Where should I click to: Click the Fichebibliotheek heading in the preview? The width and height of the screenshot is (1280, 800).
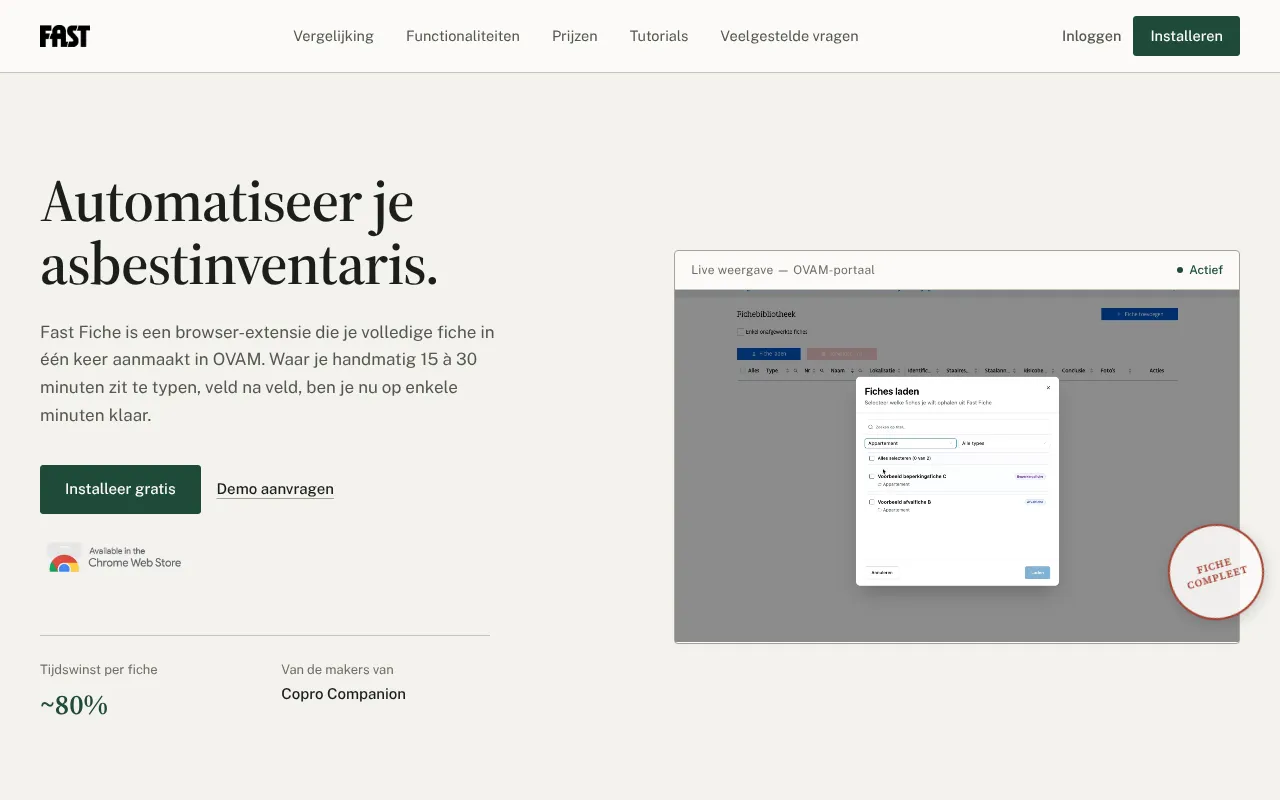click(x=766, y=314)
